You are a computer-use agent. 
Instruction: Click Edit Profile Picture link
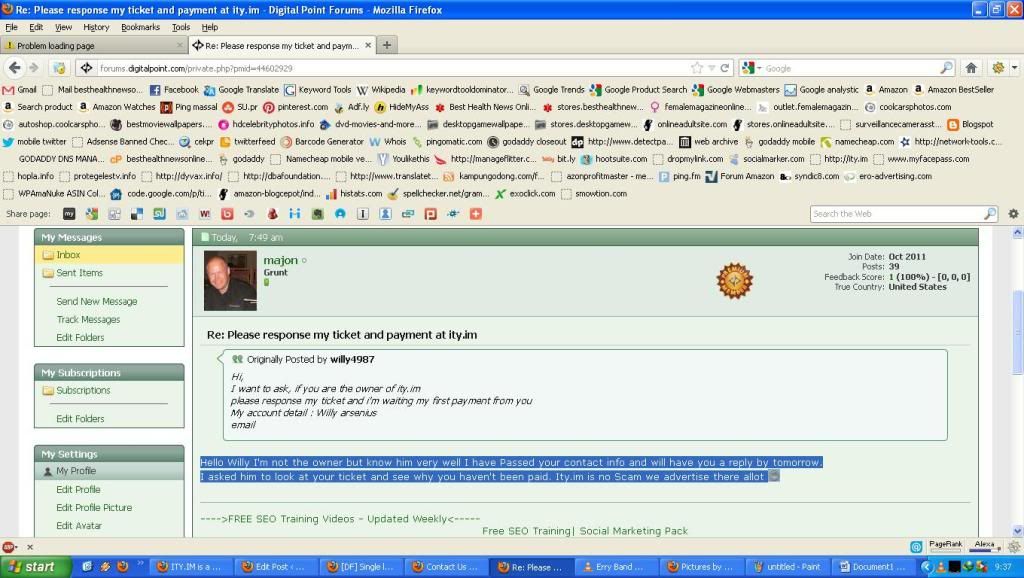94,507
